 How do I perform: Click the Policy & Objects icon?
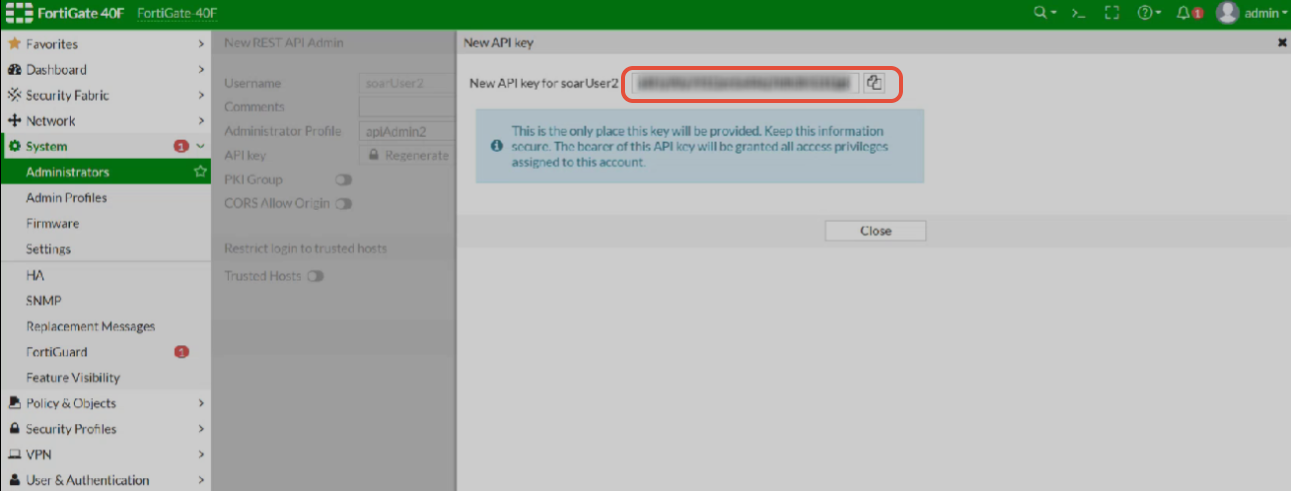click(x=14, y=404)
